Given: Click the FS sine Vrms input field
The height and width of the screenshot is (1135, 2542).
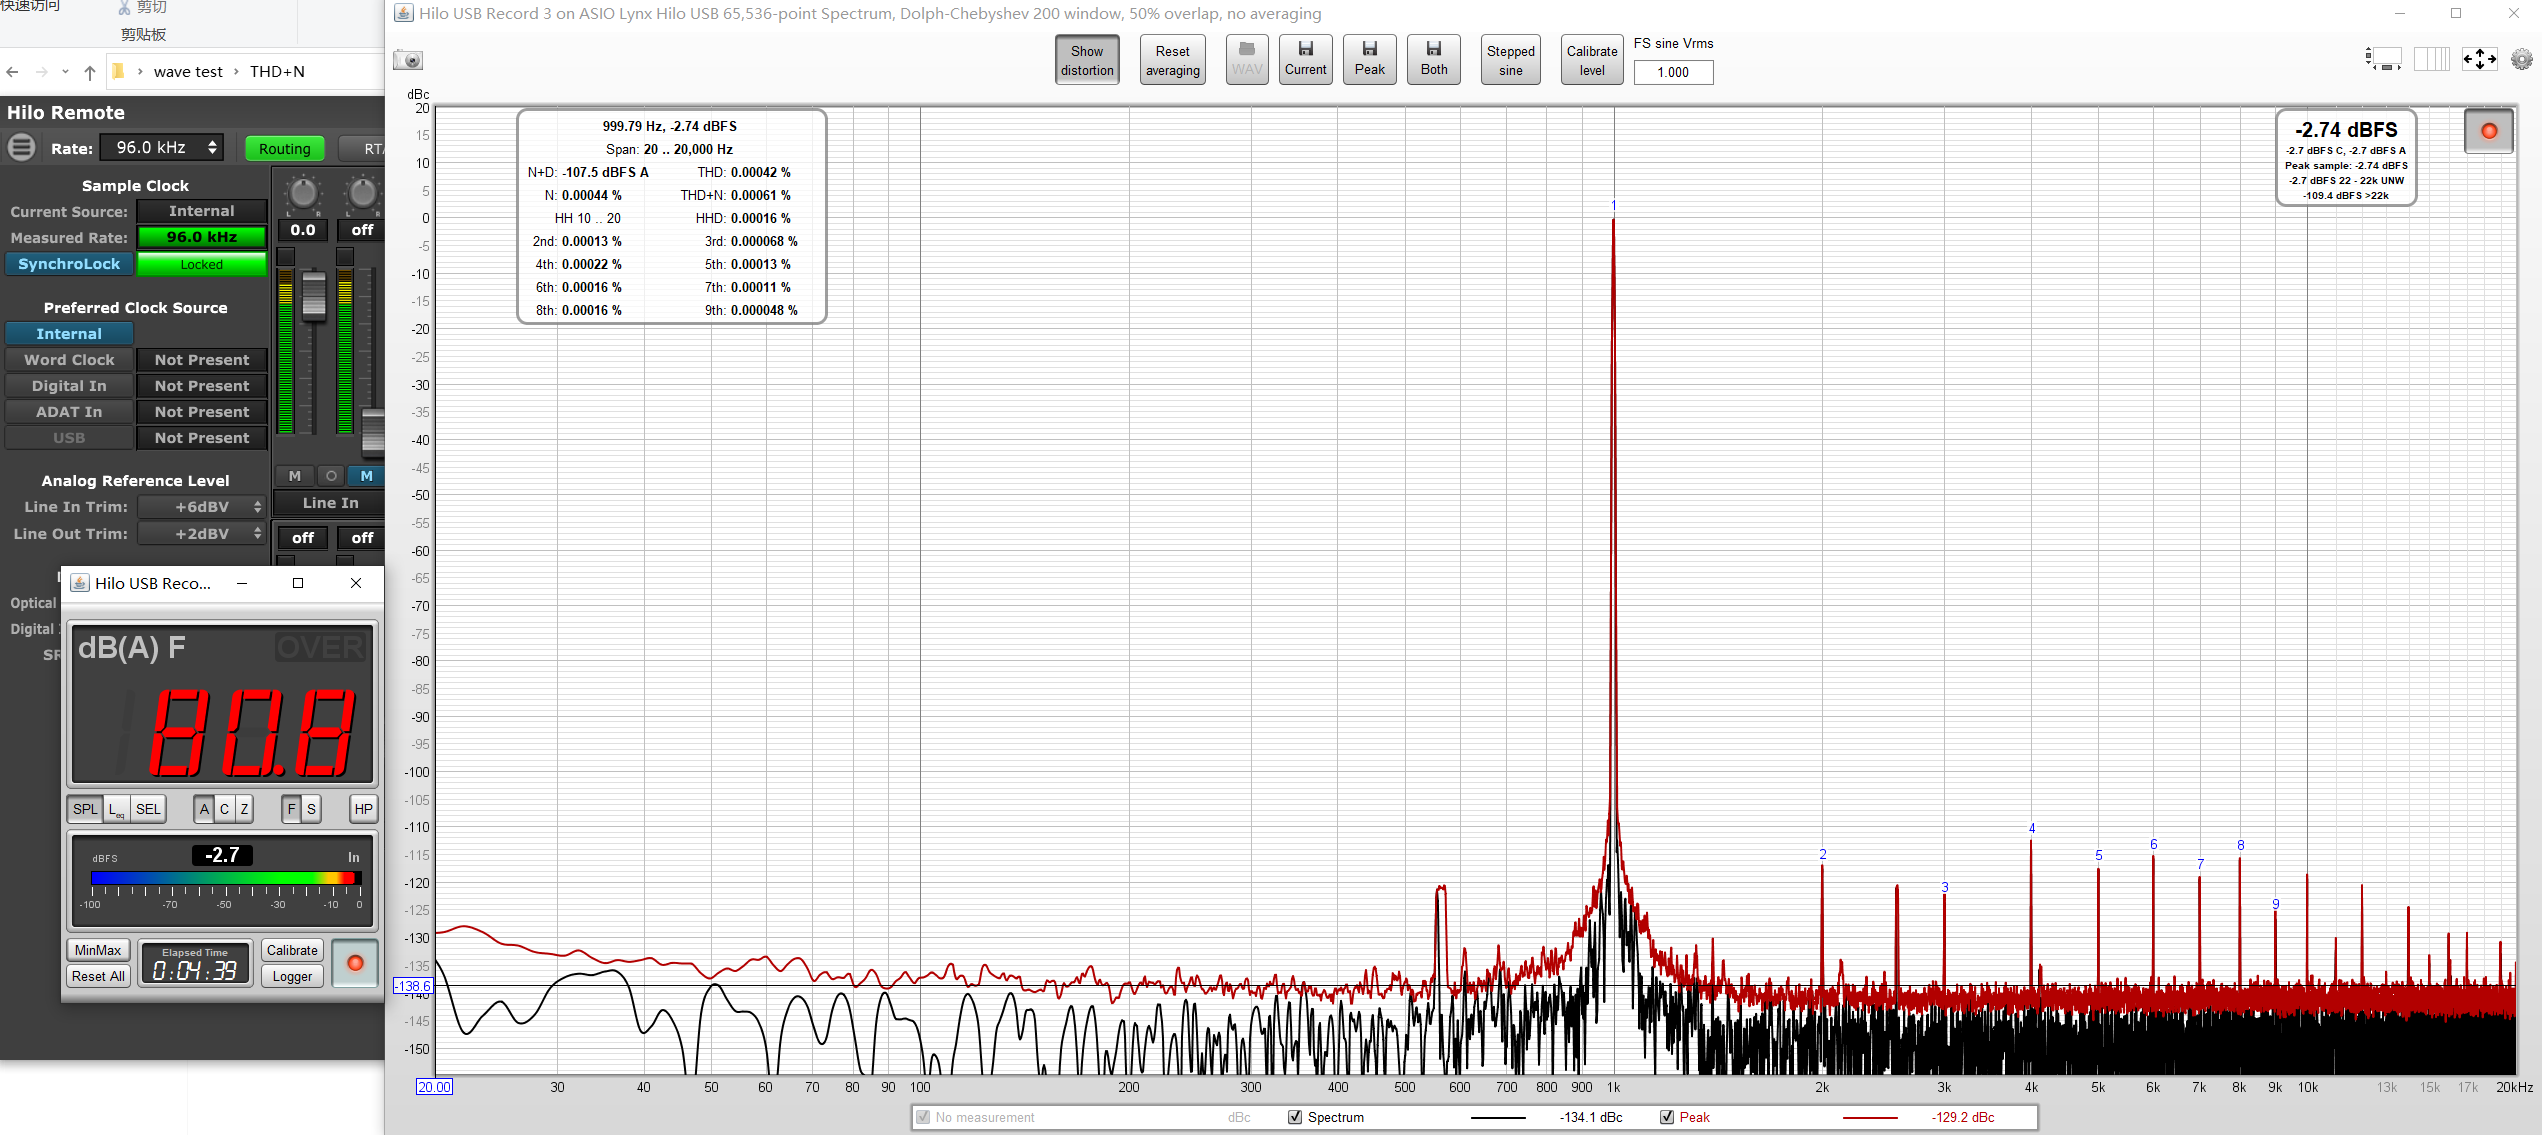Looking at the screenshot, I should tap(1673, 72).
